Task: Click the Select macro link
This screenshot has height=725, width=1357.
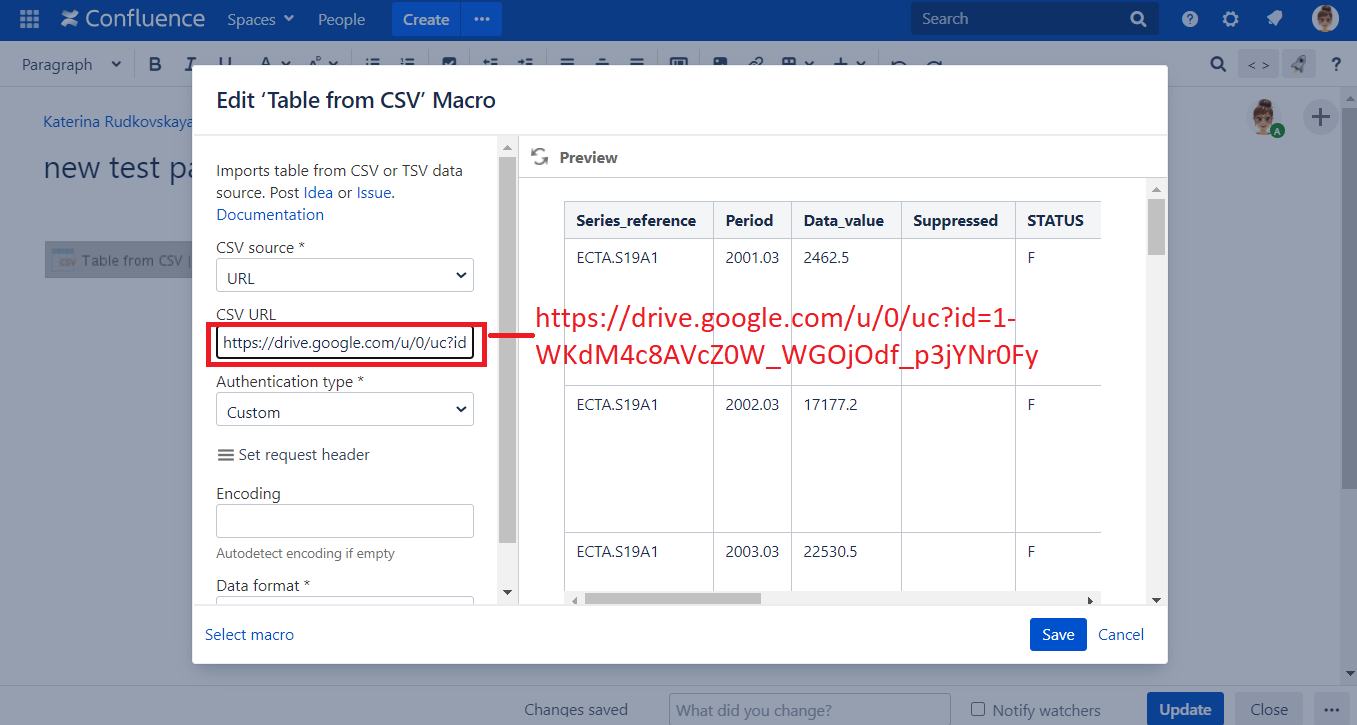Action: [249, 634]
